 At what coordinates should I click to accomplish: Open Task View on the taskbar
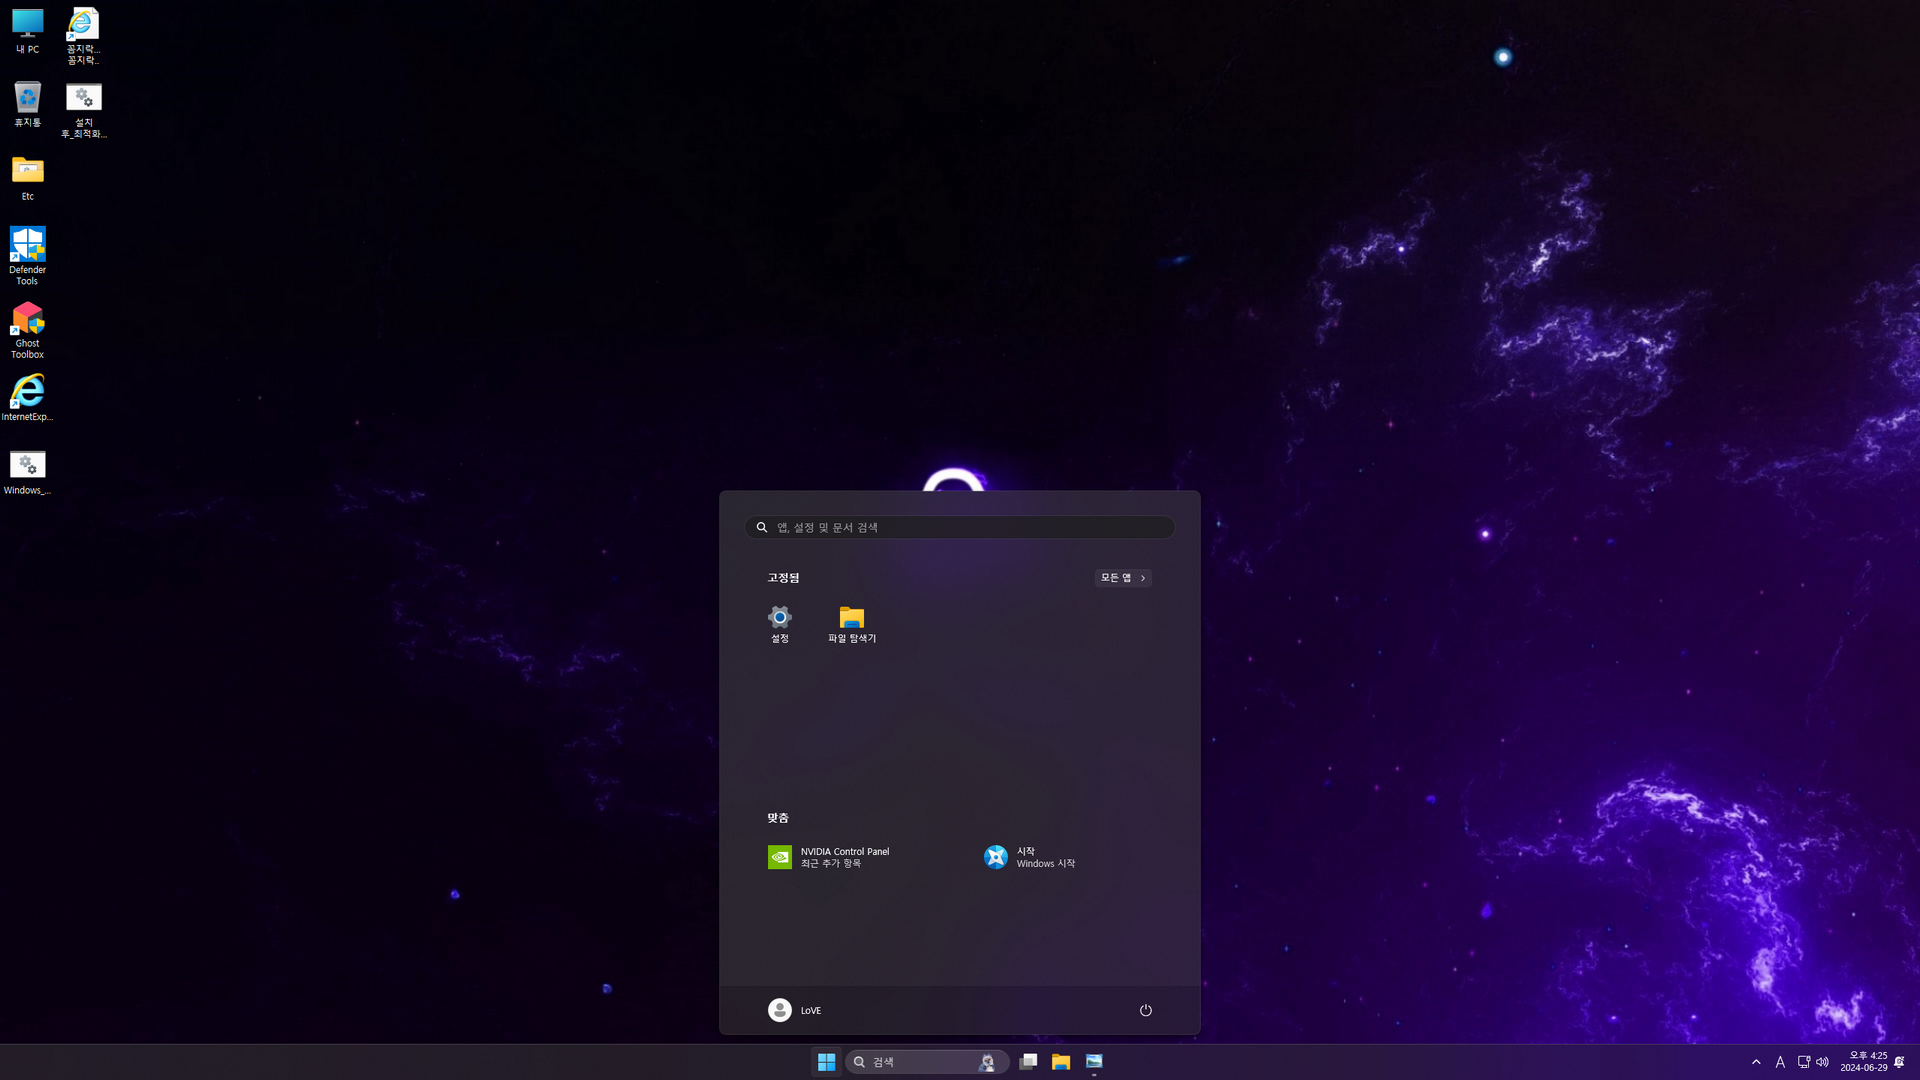tap(1028, 1062)
